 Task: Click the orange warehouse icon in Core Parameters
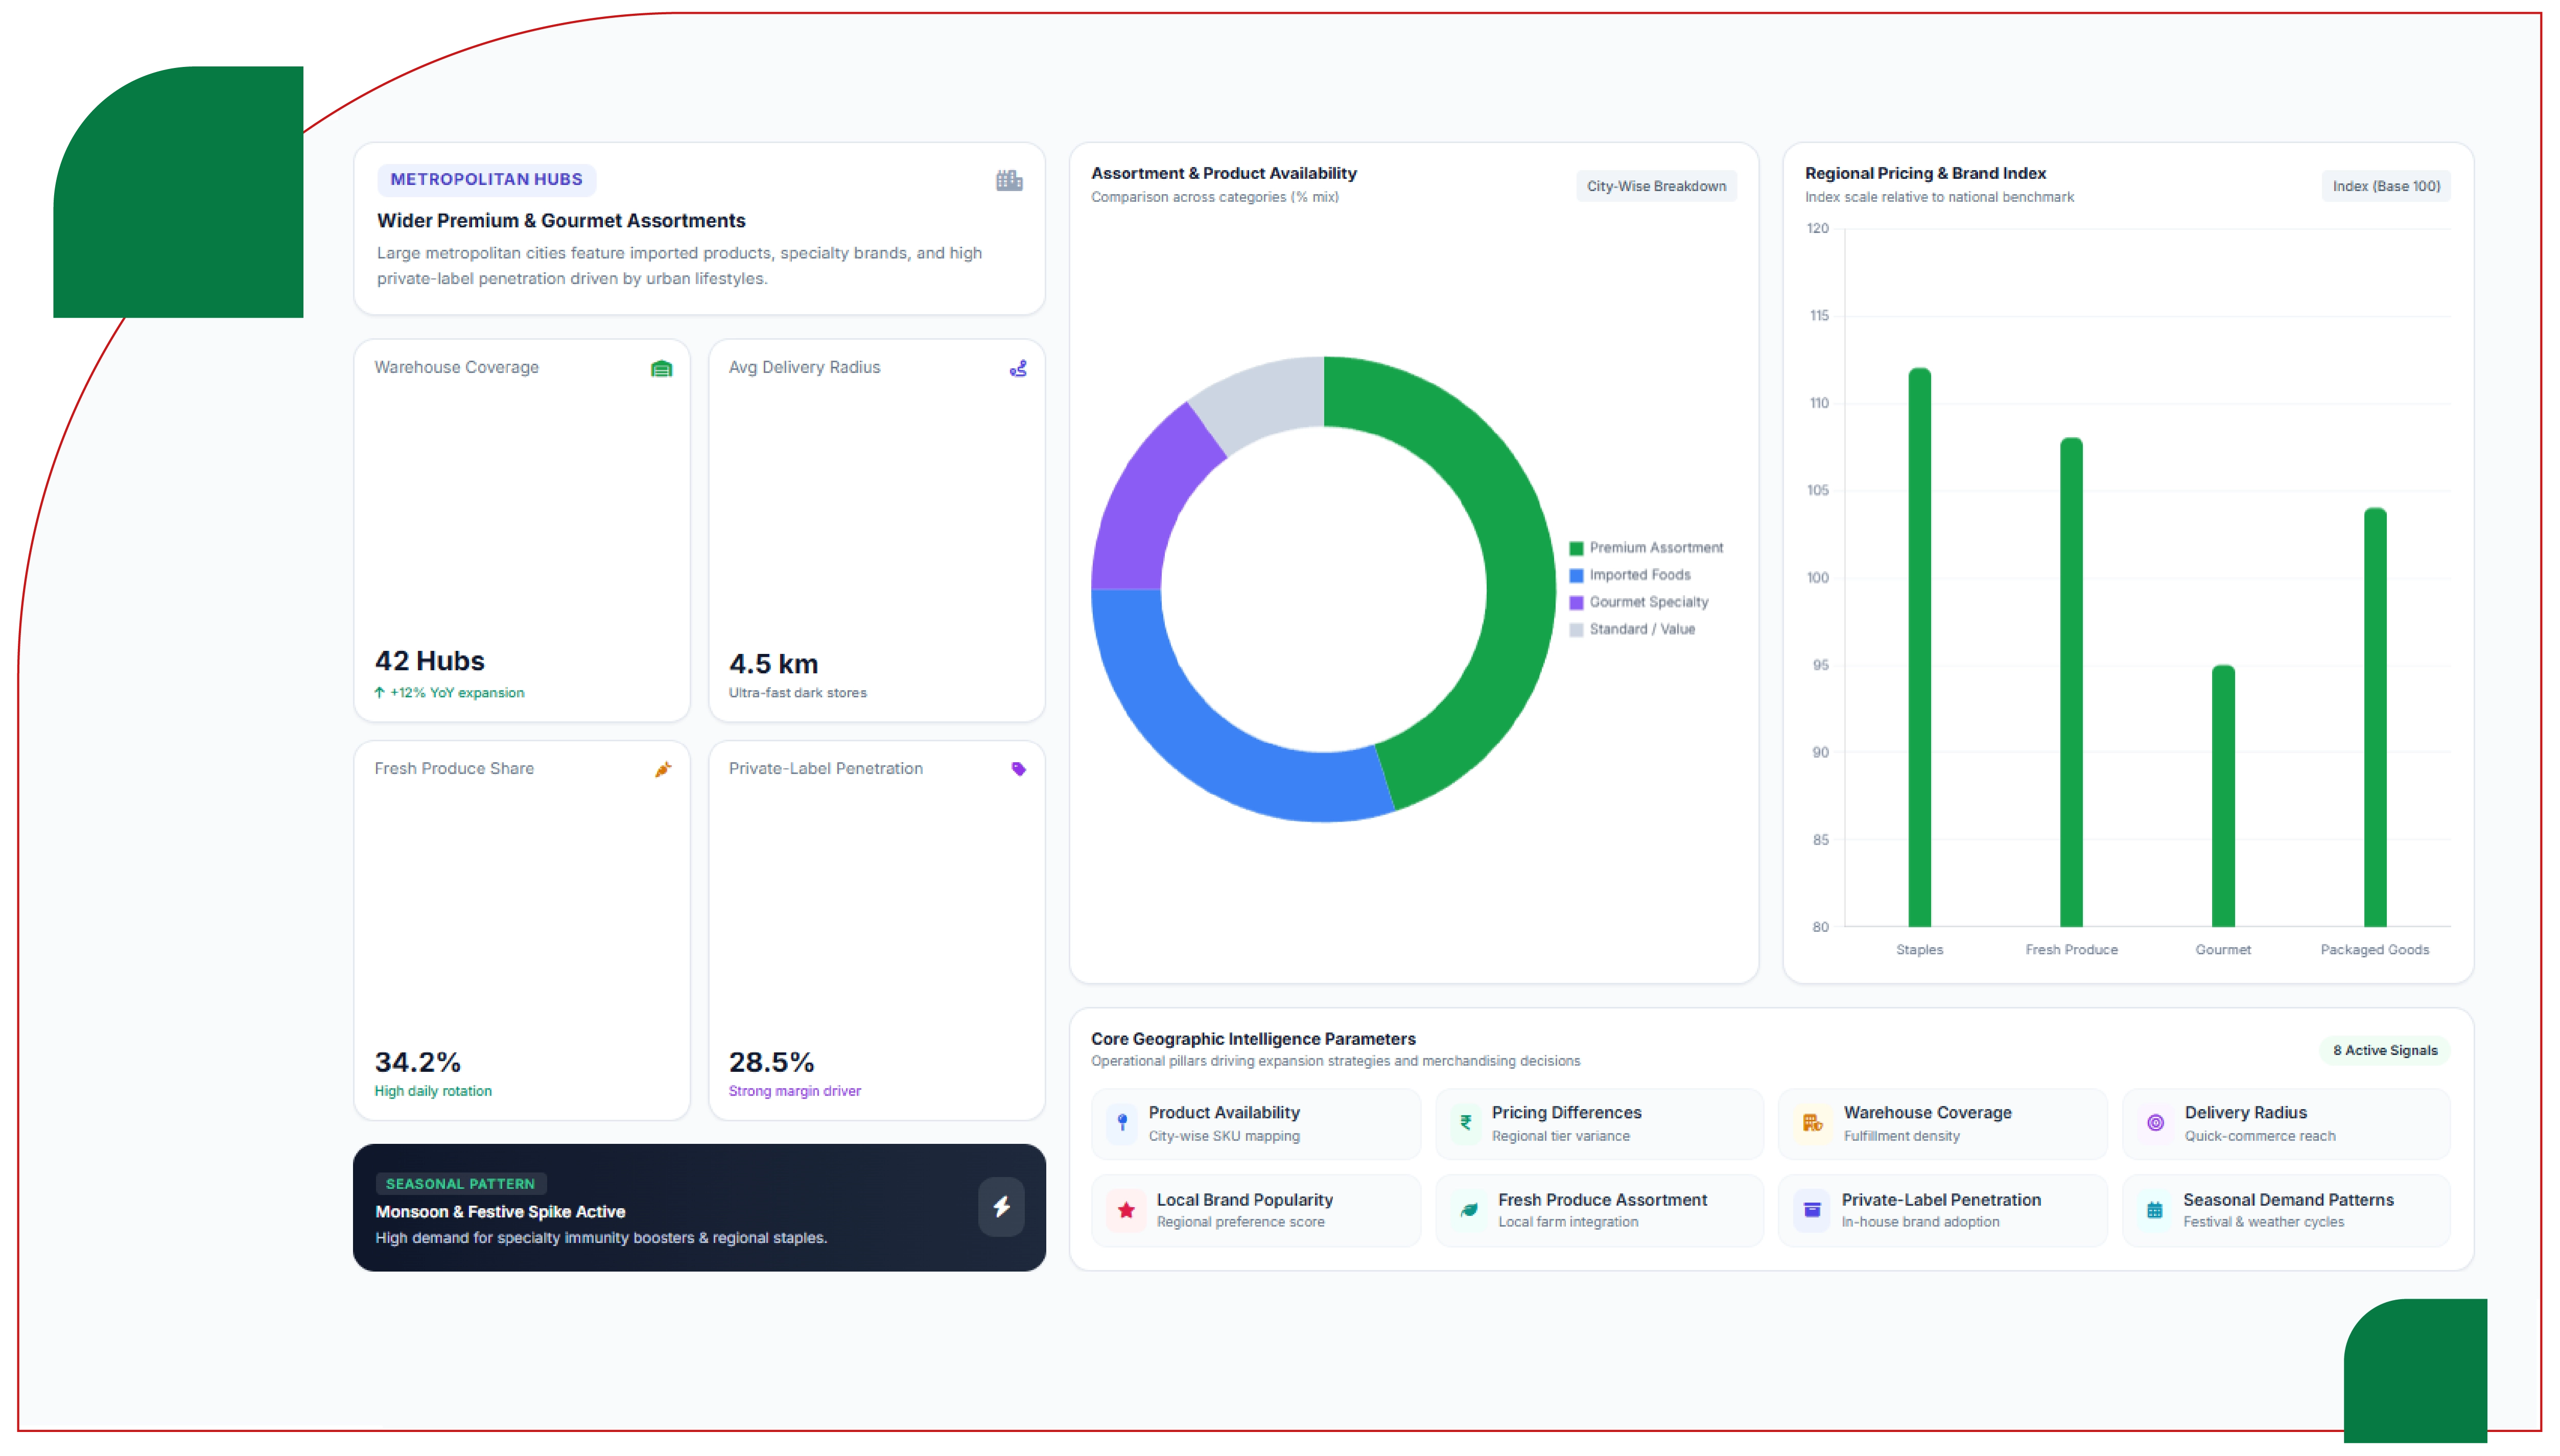click(x=1812, y=1123)
